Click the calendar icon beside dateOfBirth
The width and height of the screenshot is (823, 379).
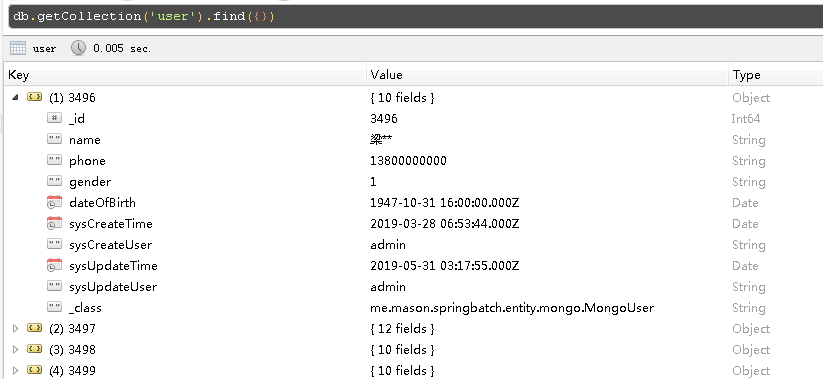pos(55,203)
